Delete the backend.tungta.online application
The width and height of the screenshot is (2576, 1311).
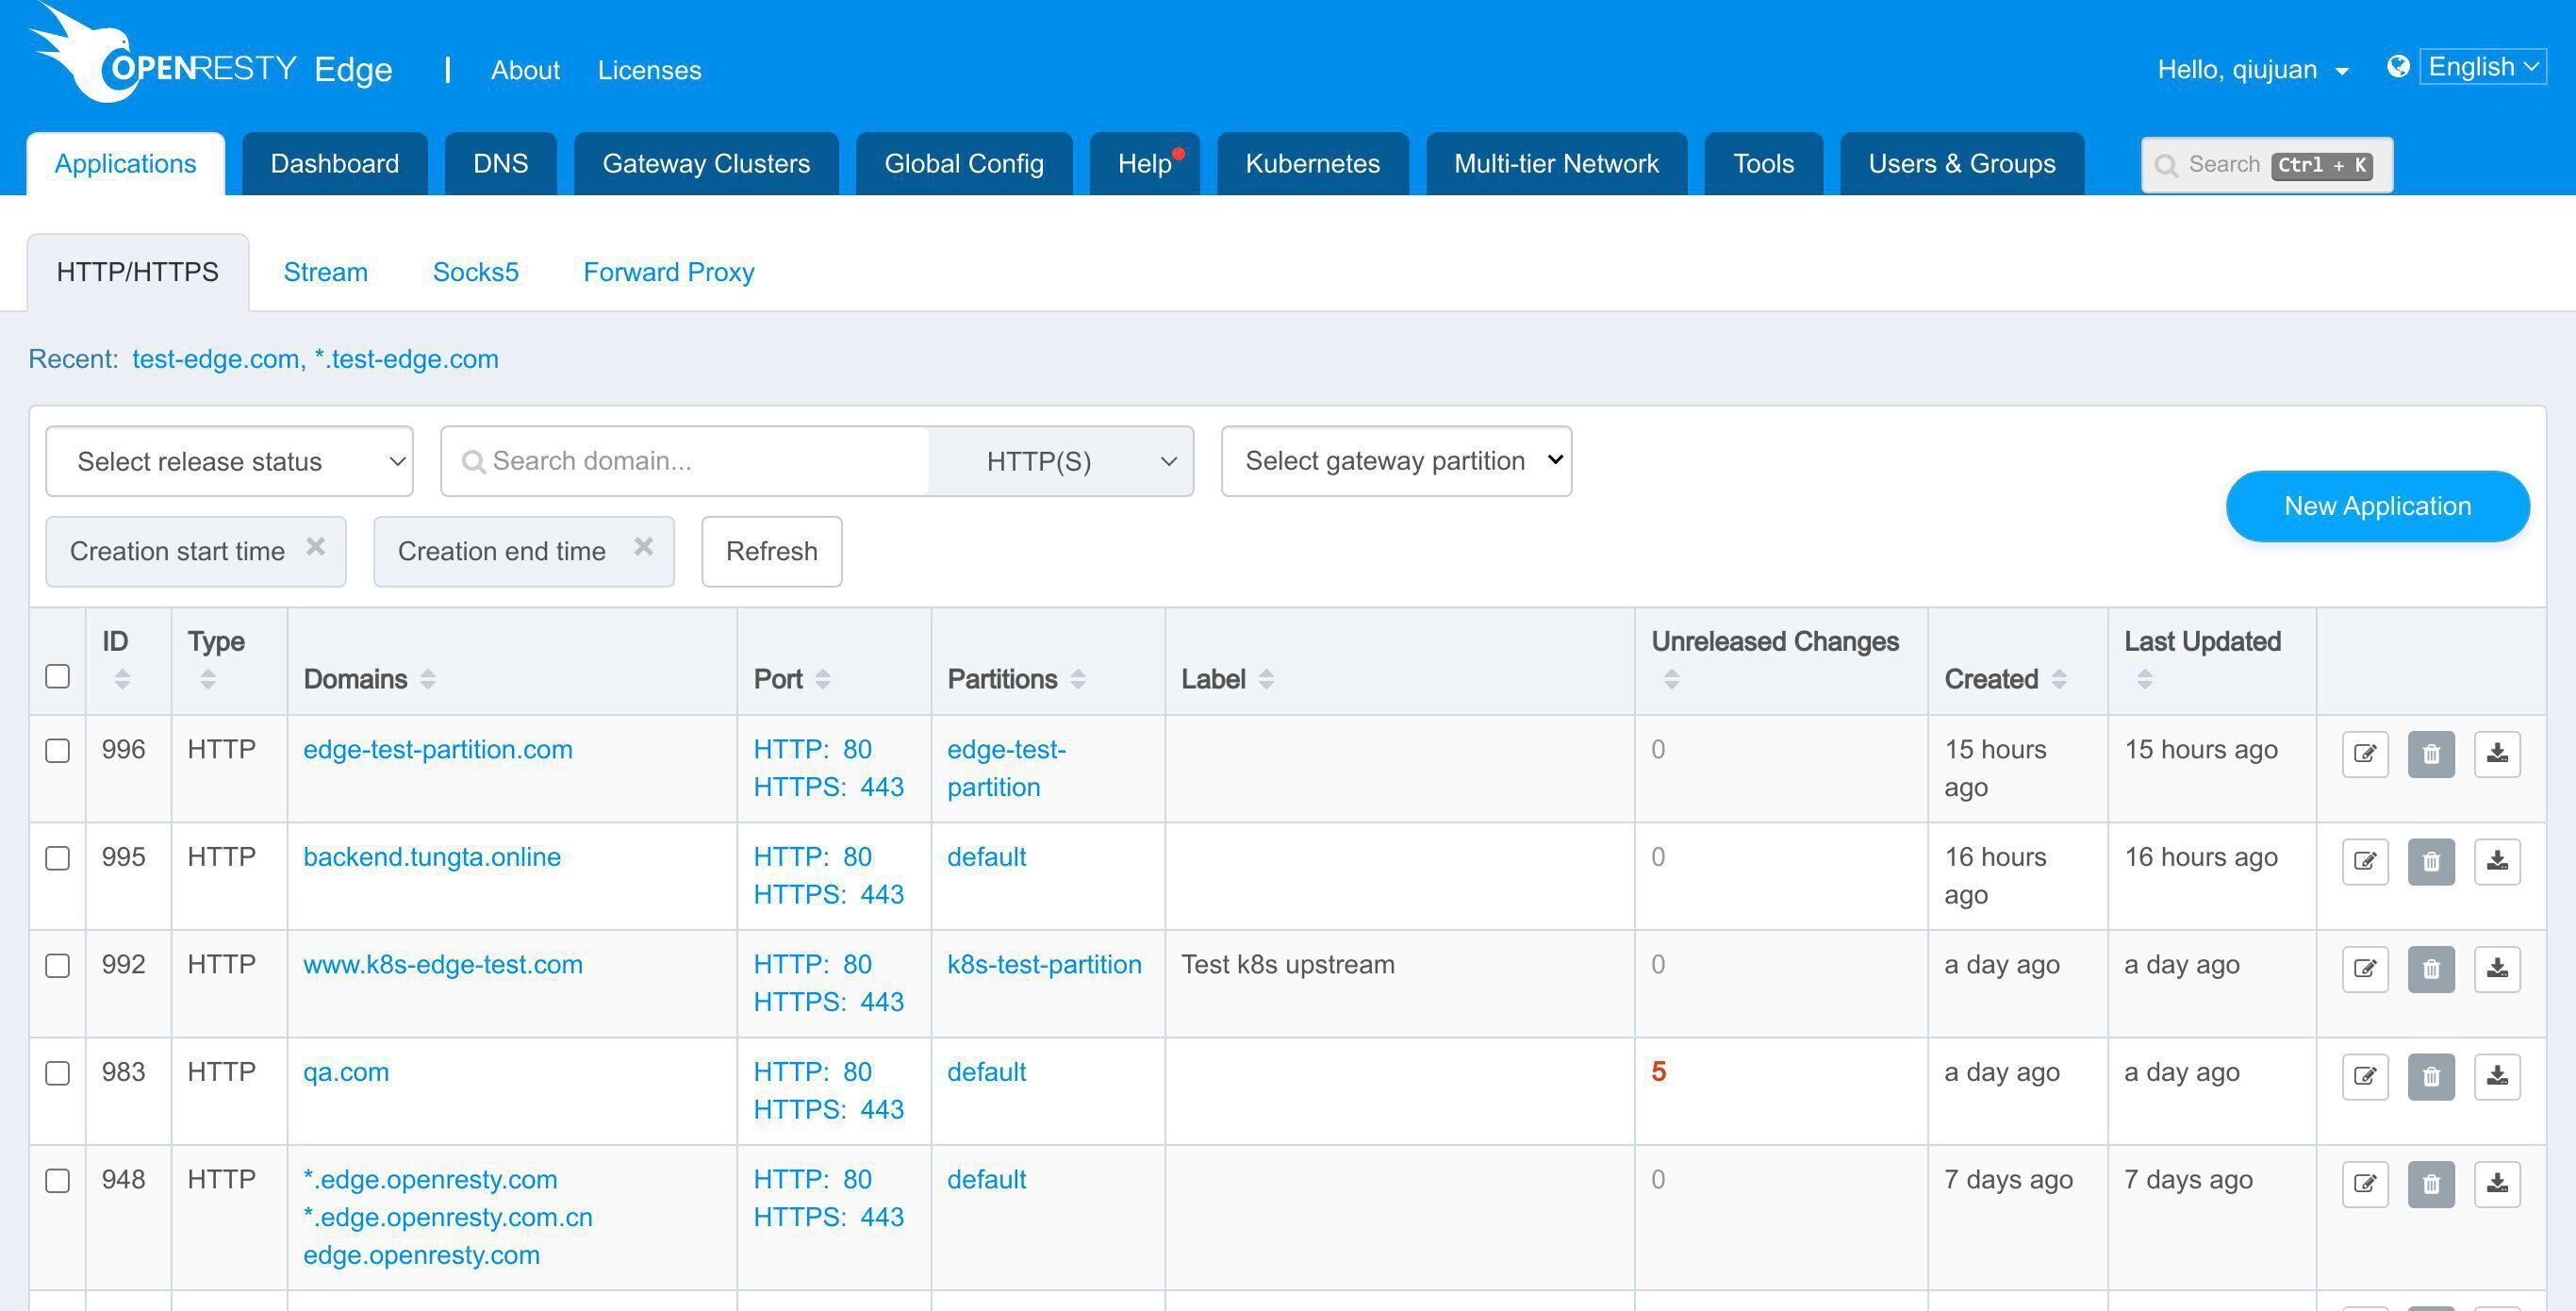pyautogui.click(x=2430, y=861)
